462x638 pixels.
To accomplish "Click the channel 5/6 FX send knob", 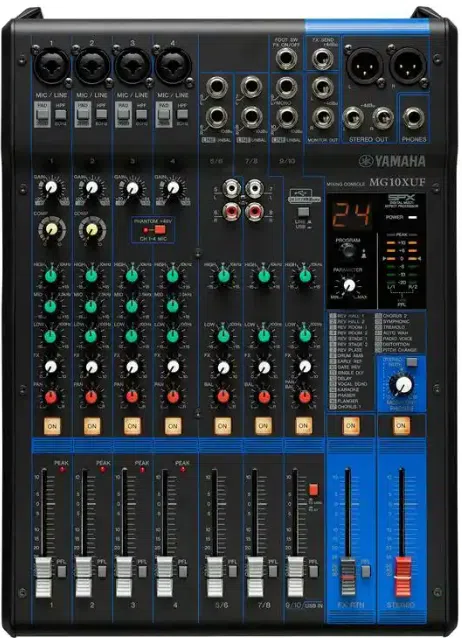I will (223, 368).
